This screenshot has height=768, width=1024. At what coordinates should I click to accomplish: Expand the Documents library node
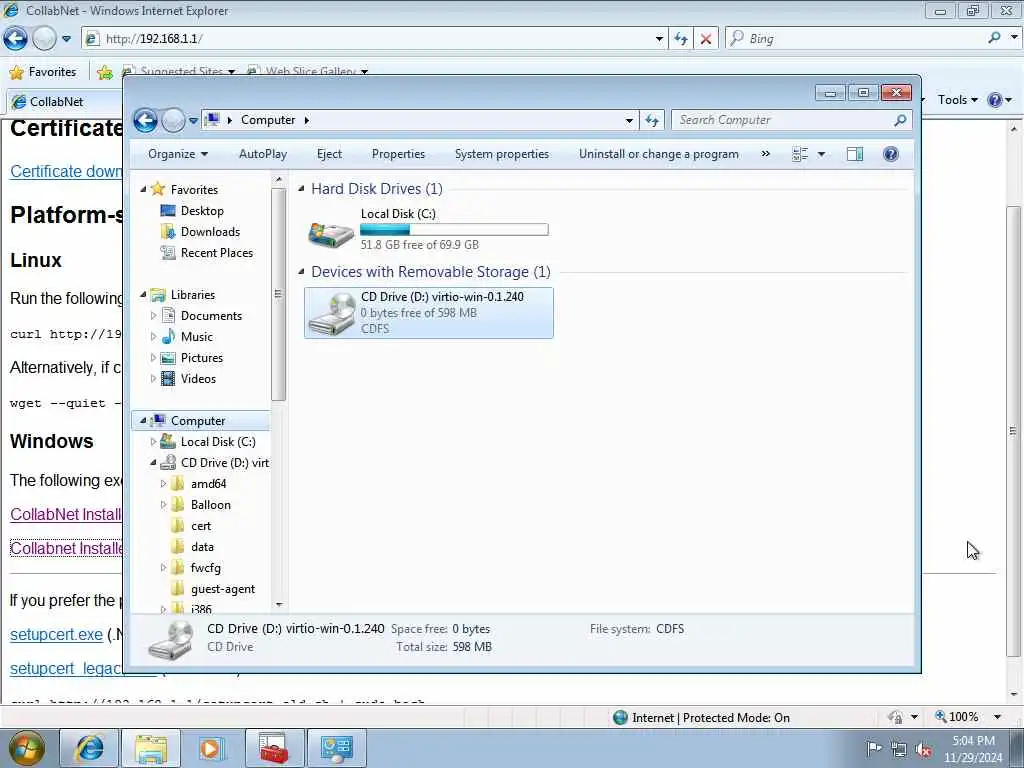153,316
